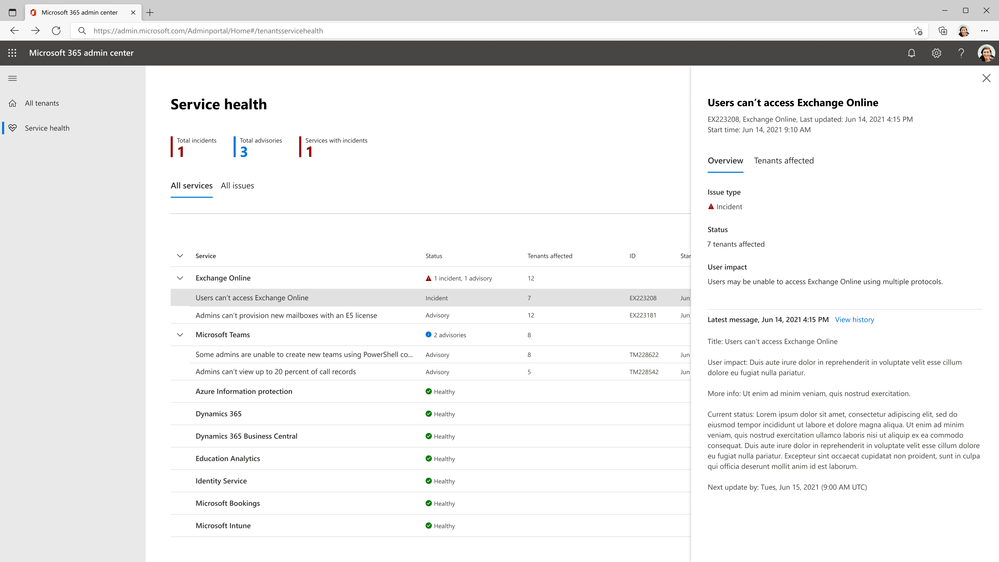The image size is (999, 562).
Task: Select the Education Analytics service row
Action: tap(430, 459)
